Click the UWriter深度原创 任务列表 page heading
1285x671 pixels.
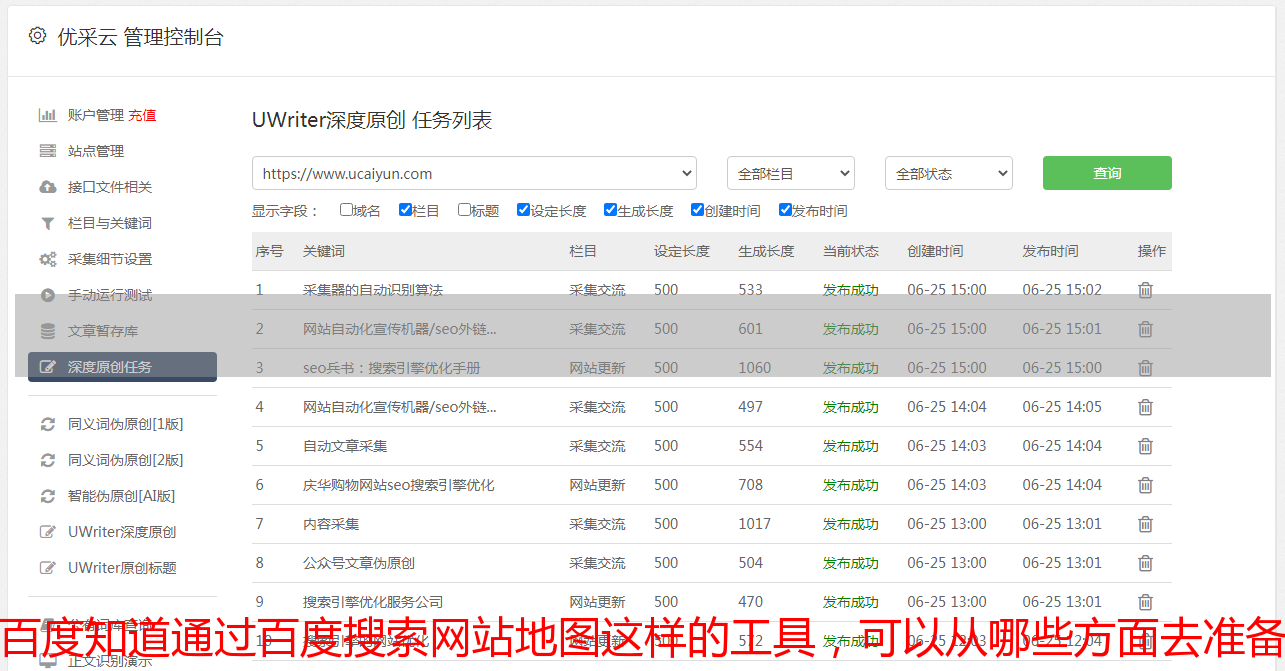click(372, 120)
